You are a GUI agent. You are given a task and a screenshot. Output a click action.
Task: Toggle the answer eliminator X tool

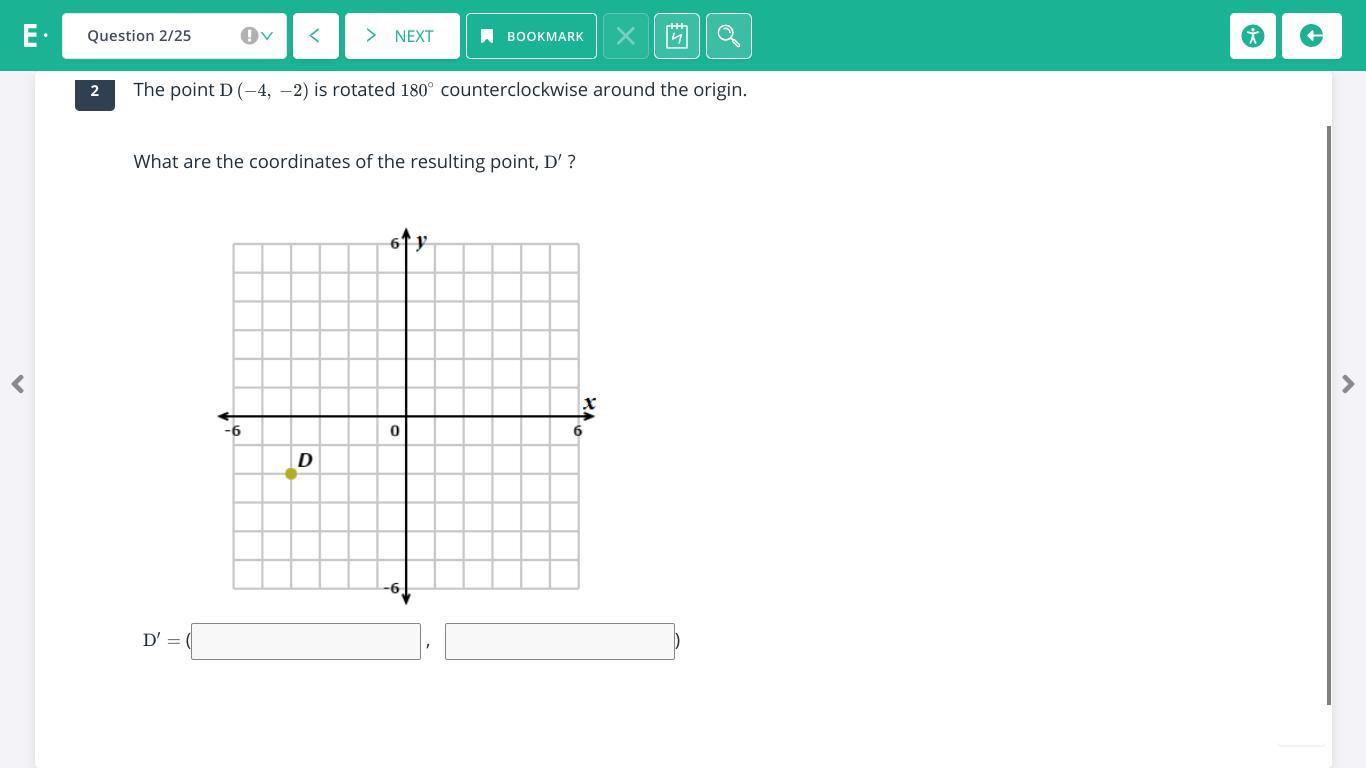click(x=625, y=36)
